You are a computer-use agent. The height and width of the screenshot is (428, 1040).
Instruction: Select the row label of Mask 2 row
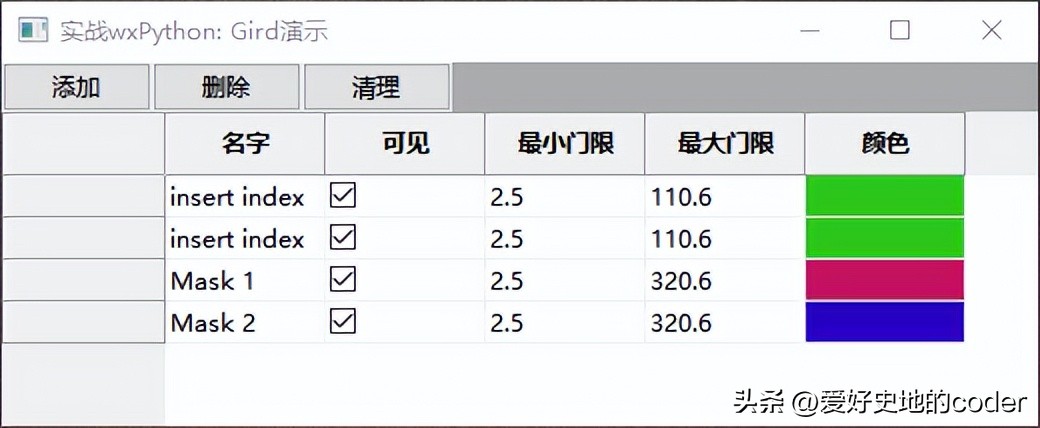tap(84, 322)
